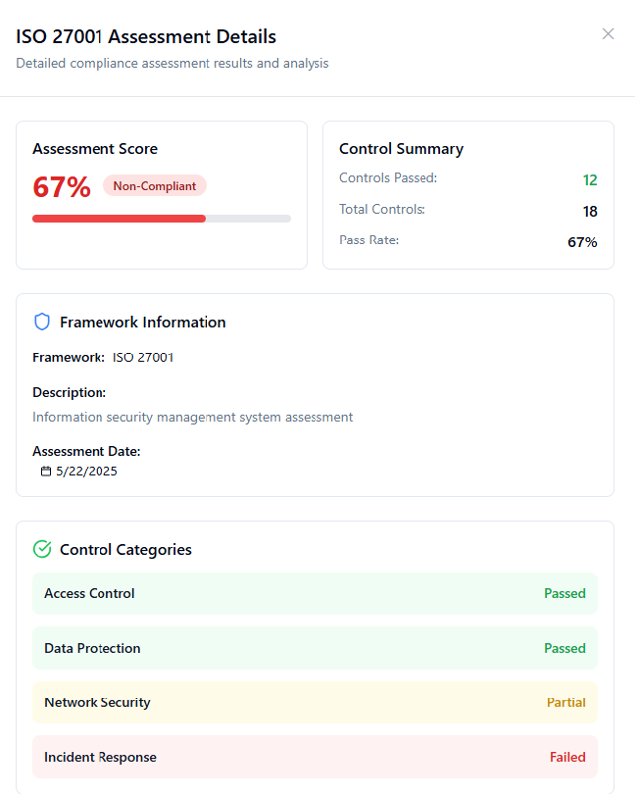Click the Pass Rate value 67%
Screen dimensions: 635x794
[582, 242]
